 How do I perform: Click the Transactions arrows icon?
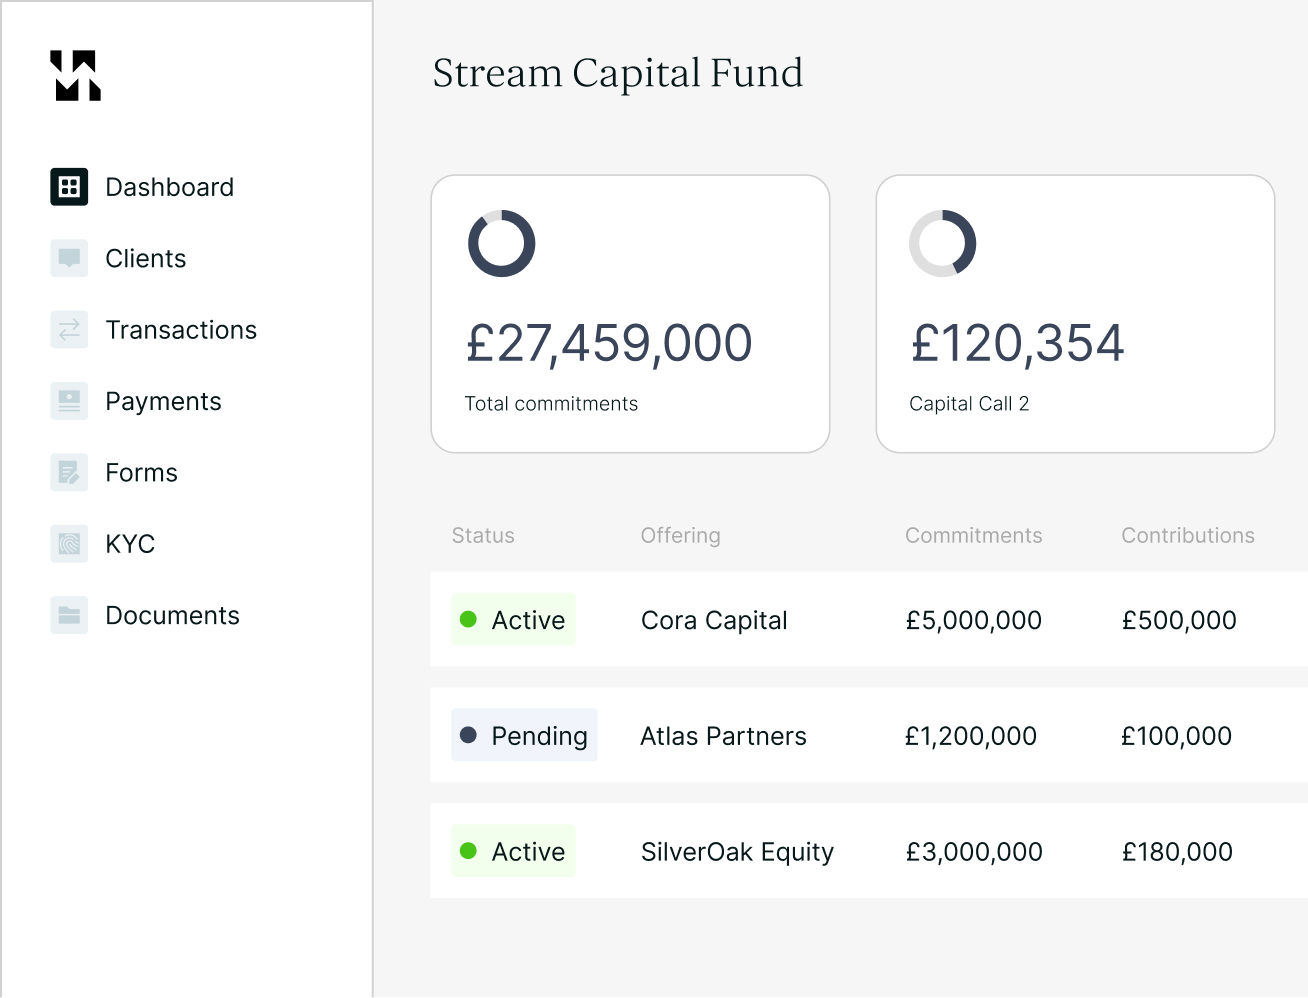68,329
